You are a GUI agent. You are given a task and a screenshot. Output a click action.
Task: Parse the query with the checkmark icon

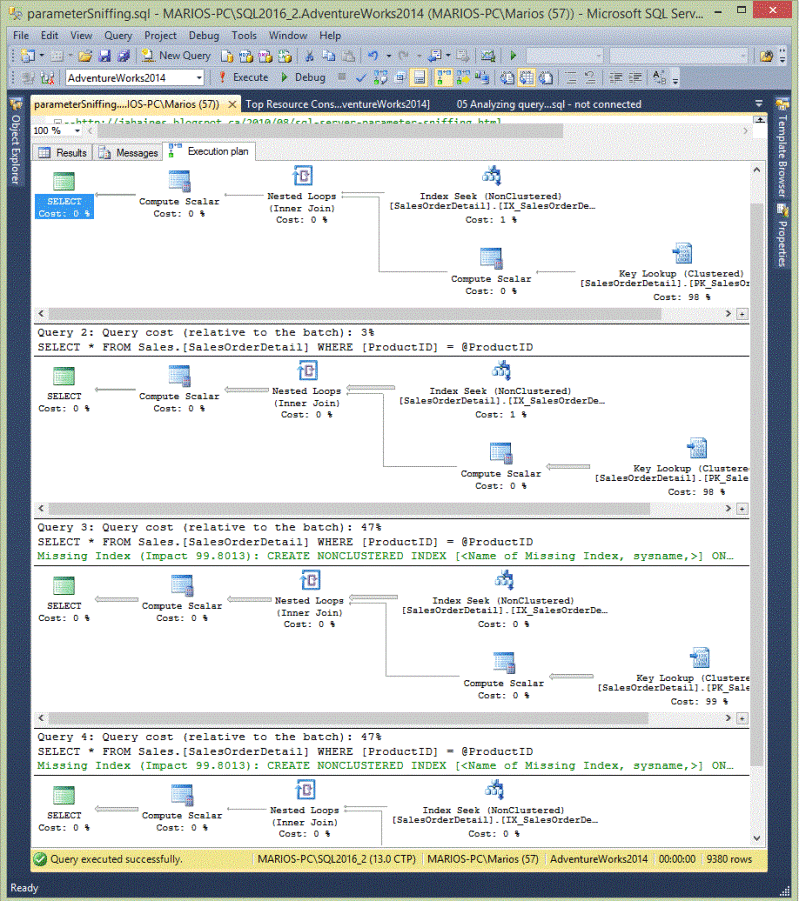coord(361,77)
